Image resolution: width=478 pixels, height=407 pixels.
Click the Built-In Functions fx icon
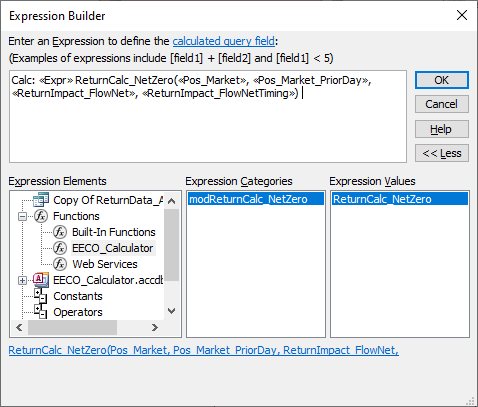point(60,232)
